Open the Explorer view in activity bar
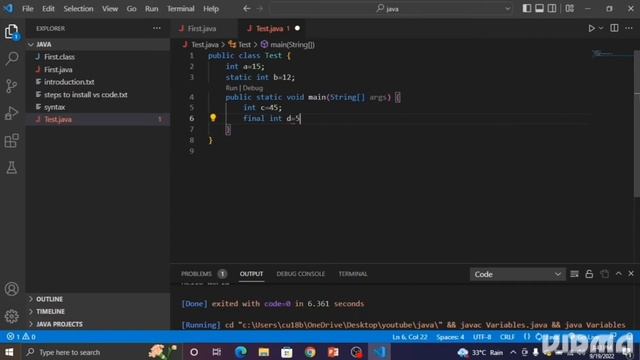The width and height of the screenshot is (640, 360). pos(11,32)
